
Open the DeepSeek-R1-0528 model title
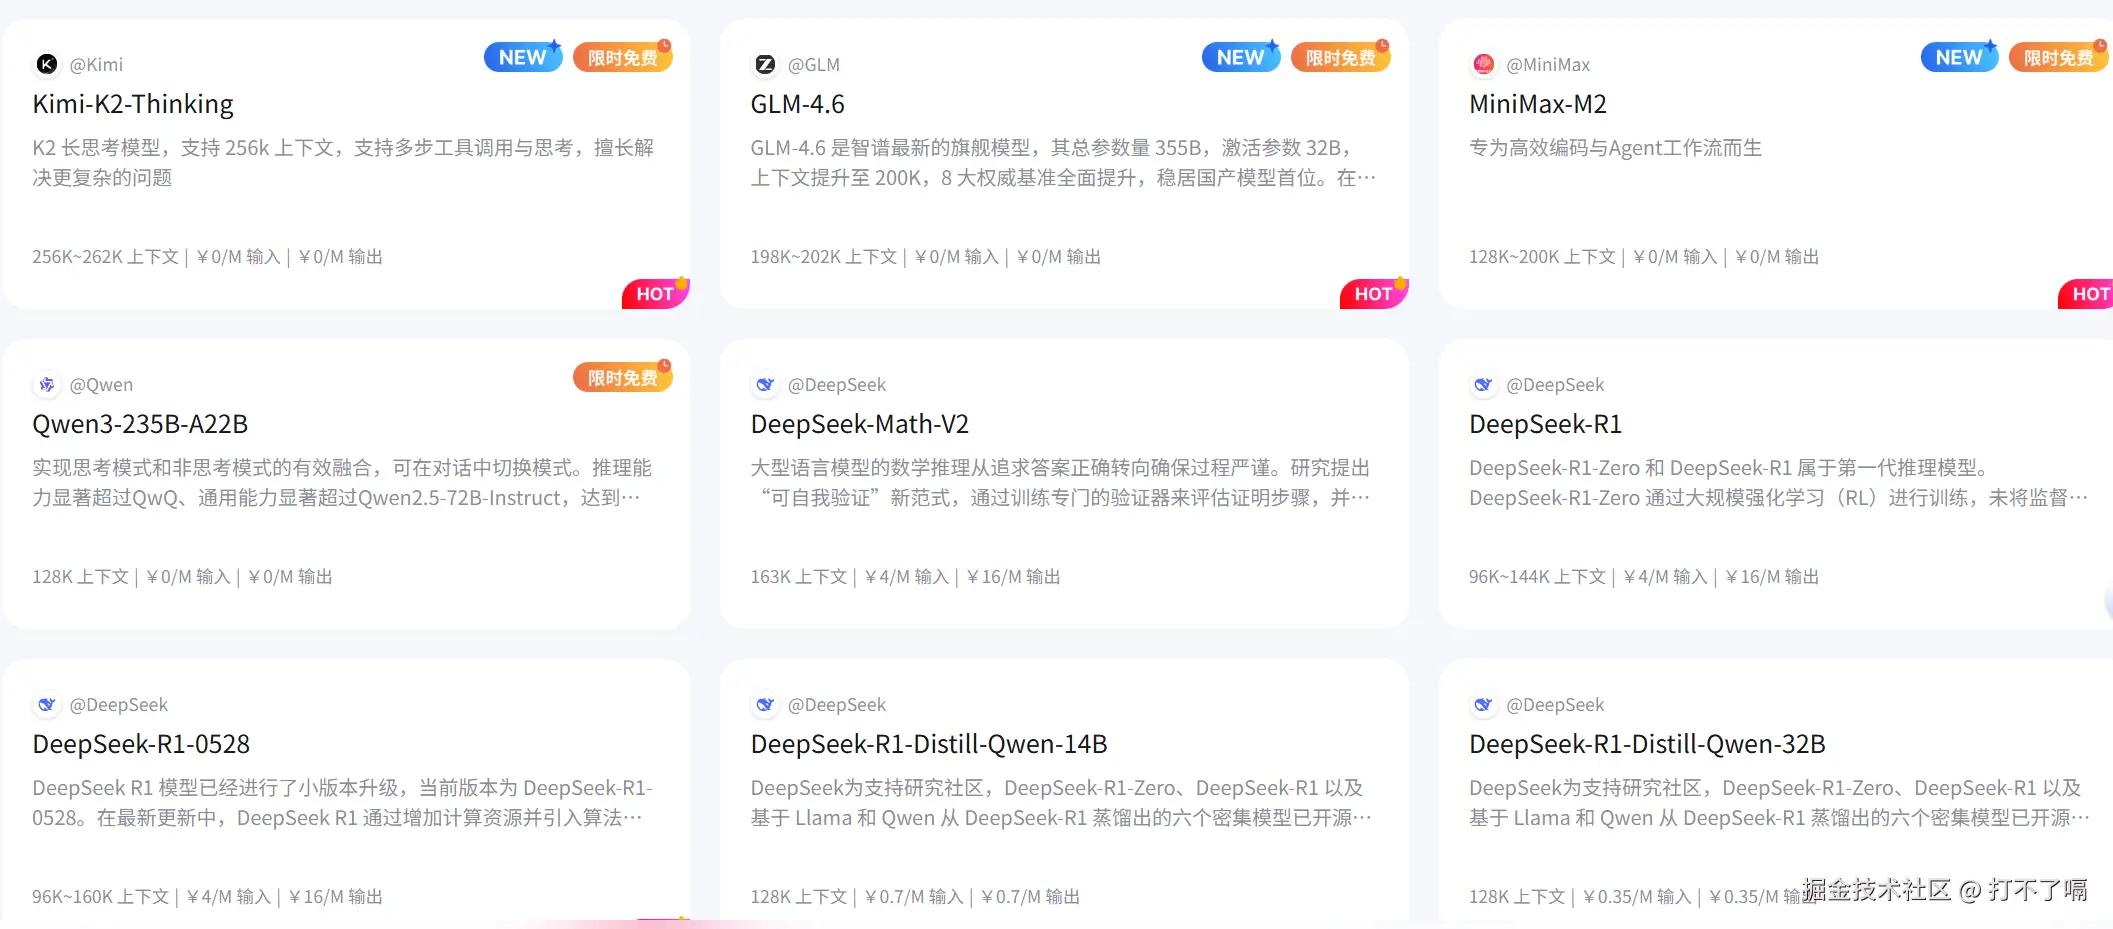141,744
